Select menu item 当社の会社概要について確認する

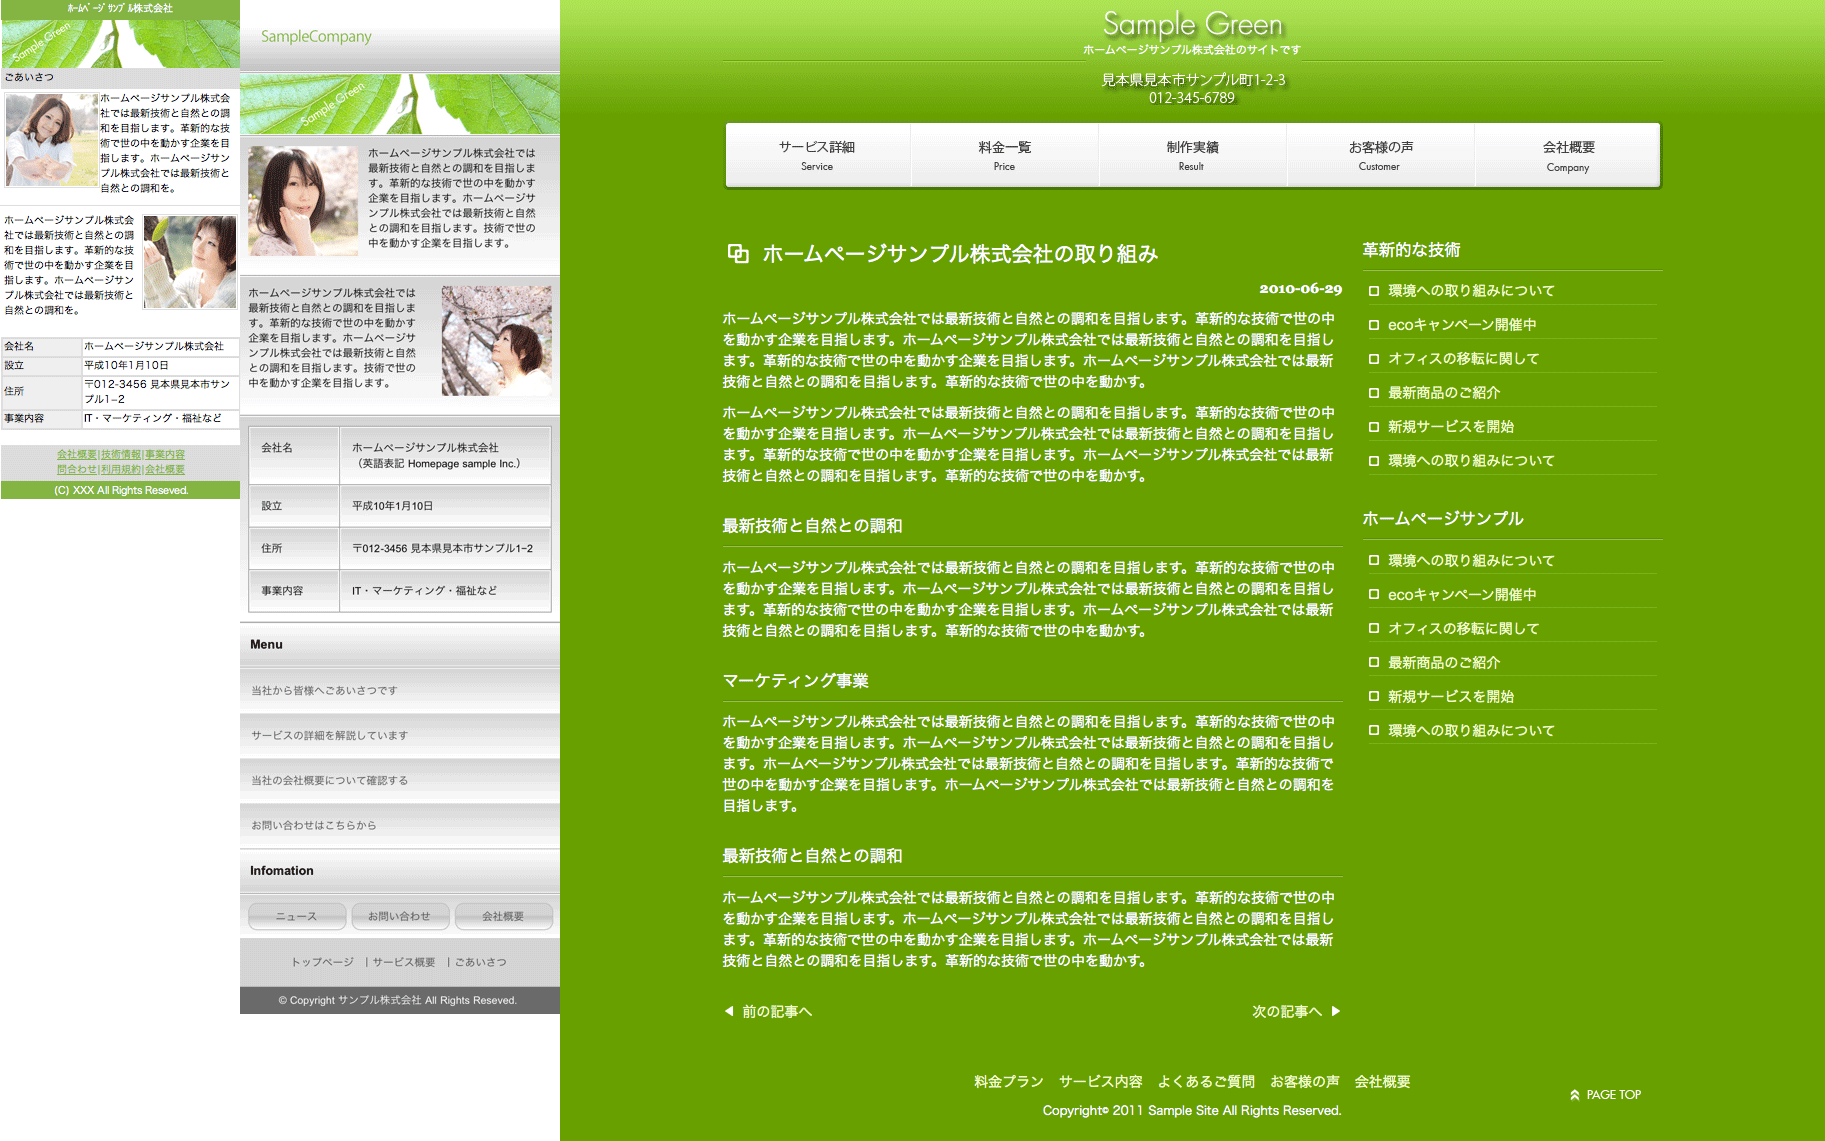[x=329, y=780]
